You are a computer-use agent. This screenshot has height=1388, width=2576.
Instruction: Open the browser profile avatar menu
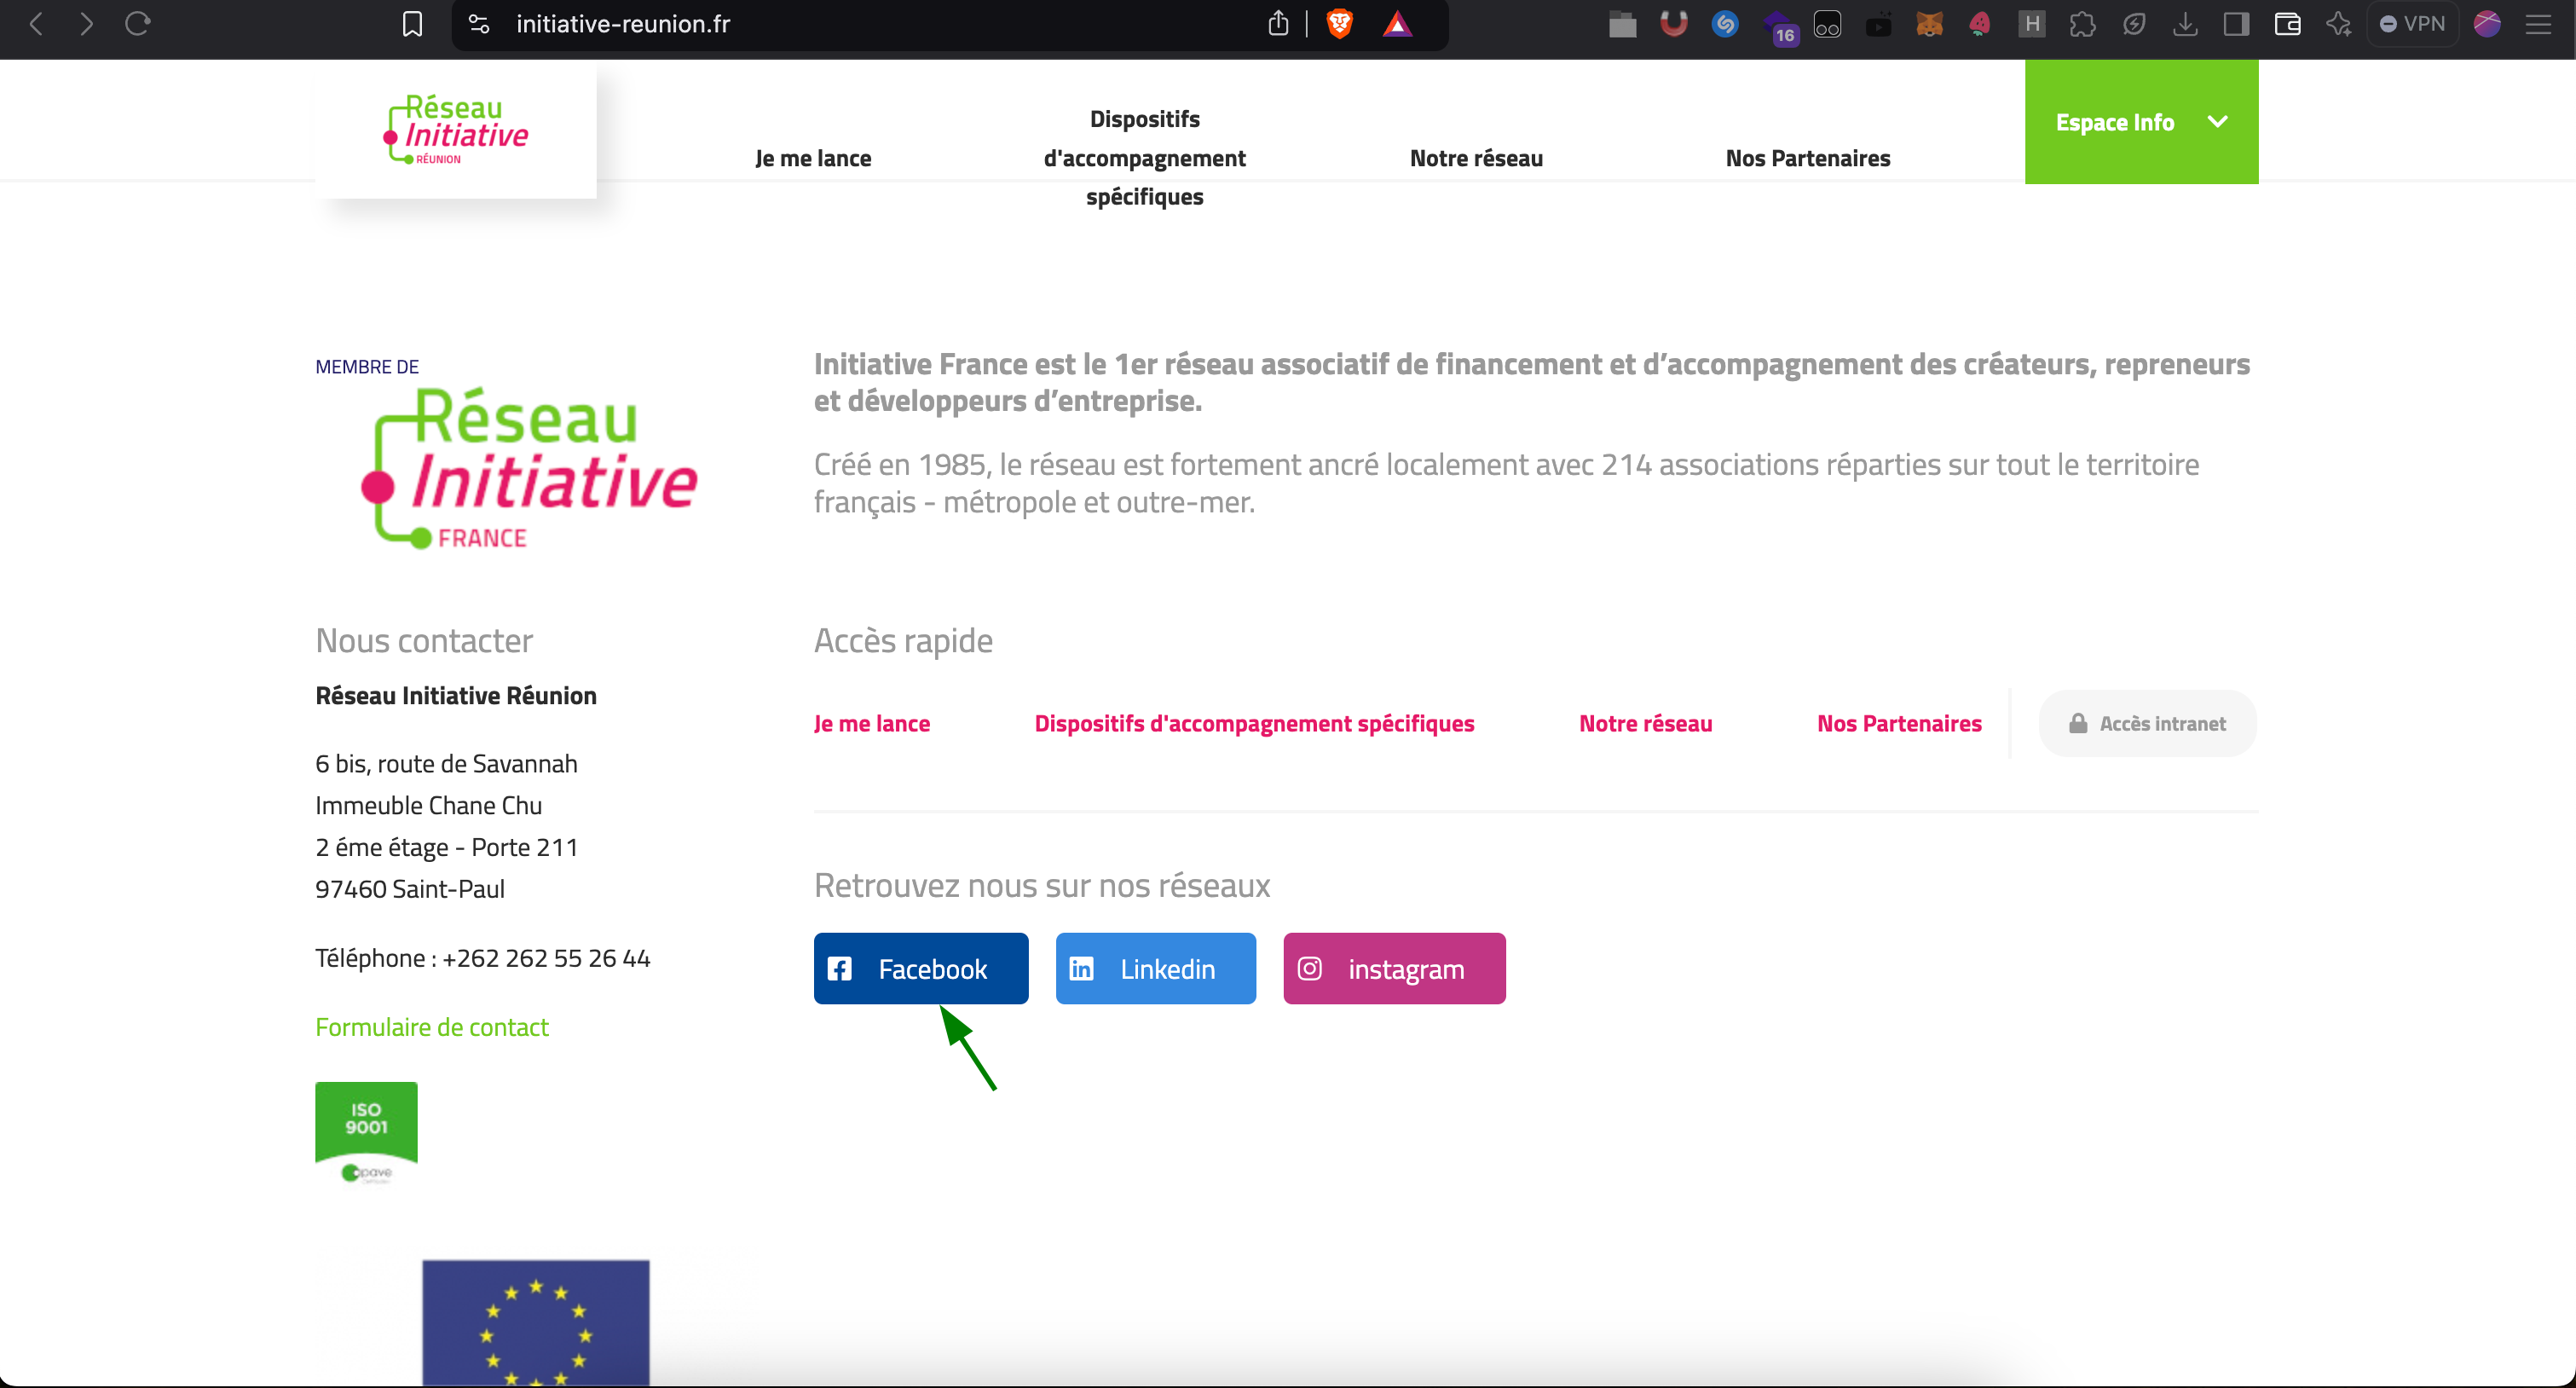(2487, 24)
